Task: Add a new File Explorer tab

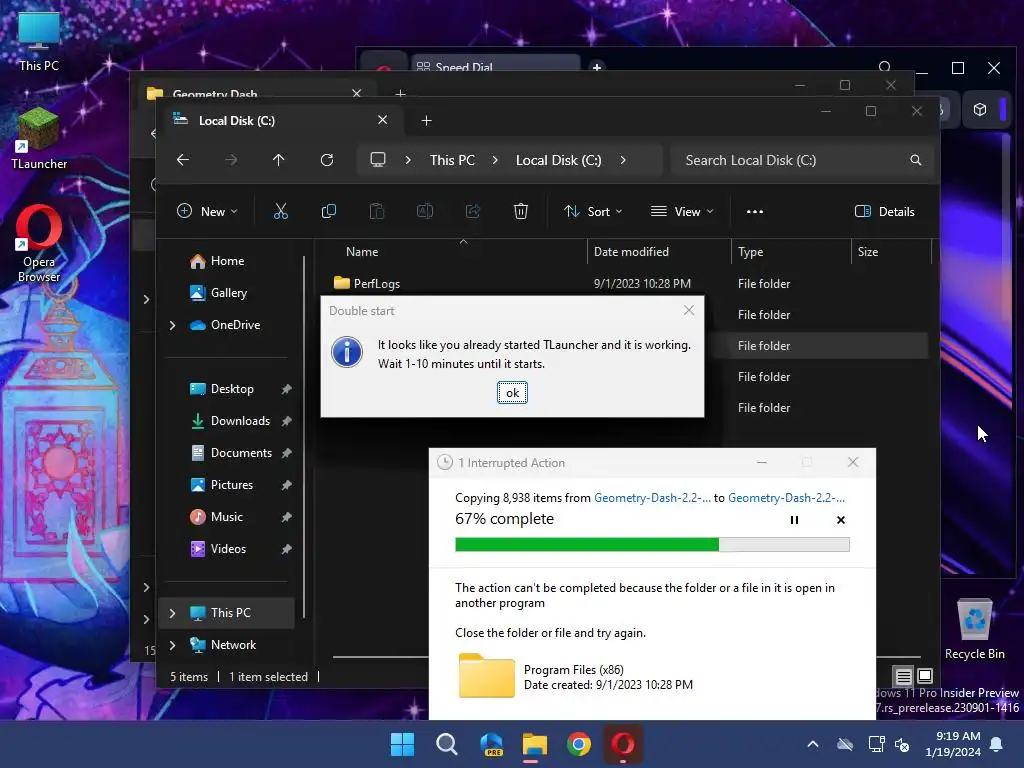Action: 426,120
